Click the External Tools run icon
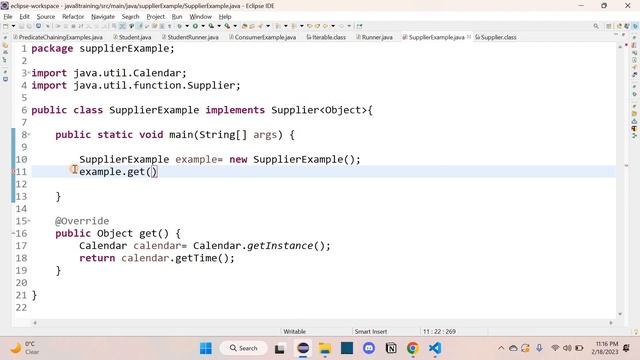 point(227,26)
